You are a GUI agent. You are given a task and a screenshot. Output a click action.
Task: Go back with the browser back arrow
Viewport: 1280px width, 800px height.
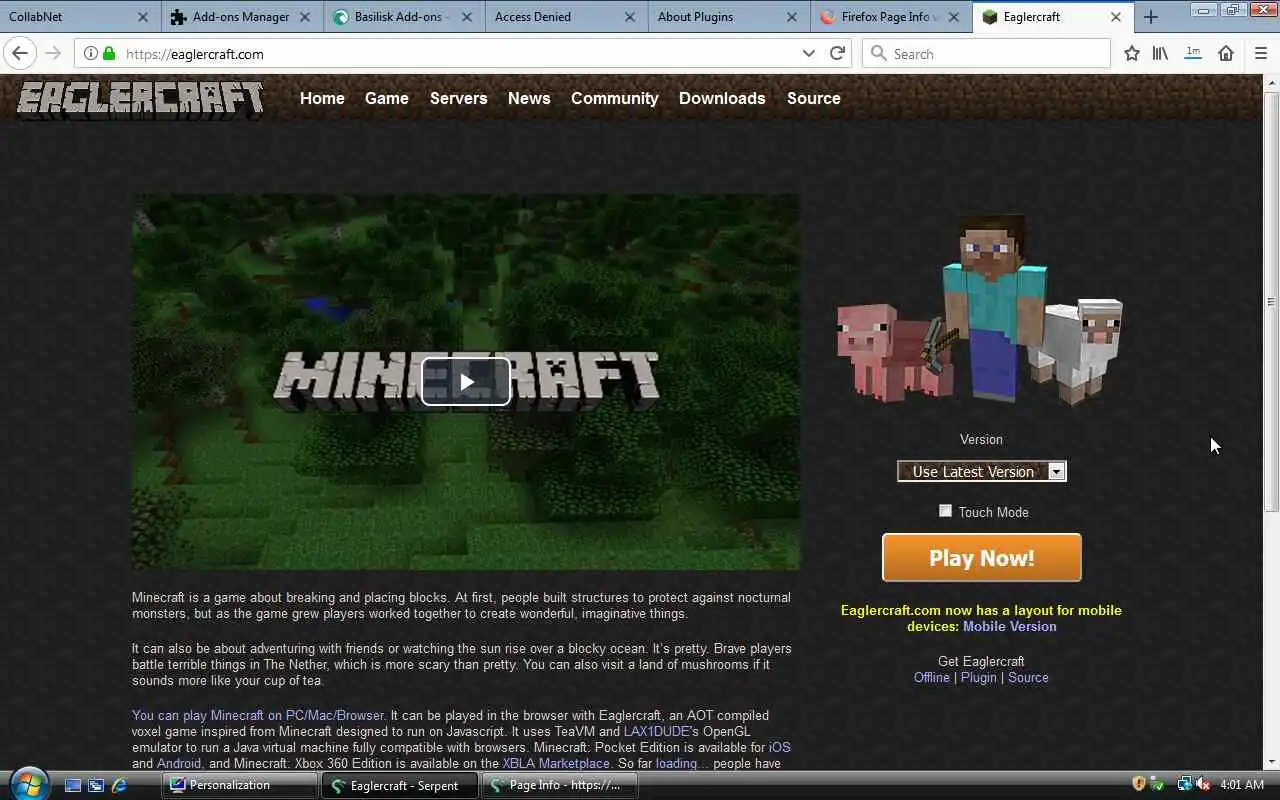click(x=20, y=54)
